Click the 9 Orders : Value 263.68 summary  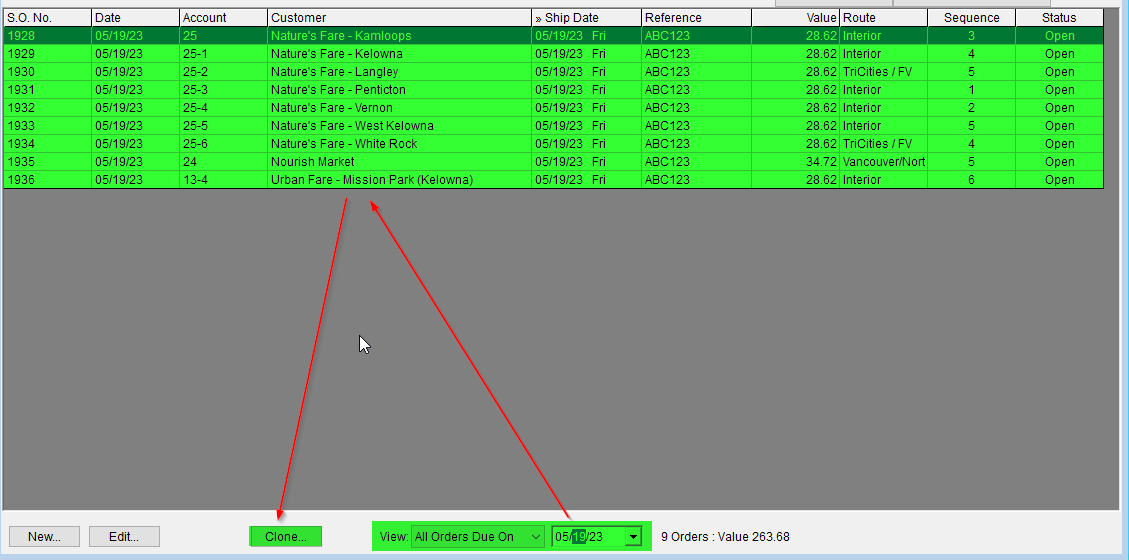point(725,536)
